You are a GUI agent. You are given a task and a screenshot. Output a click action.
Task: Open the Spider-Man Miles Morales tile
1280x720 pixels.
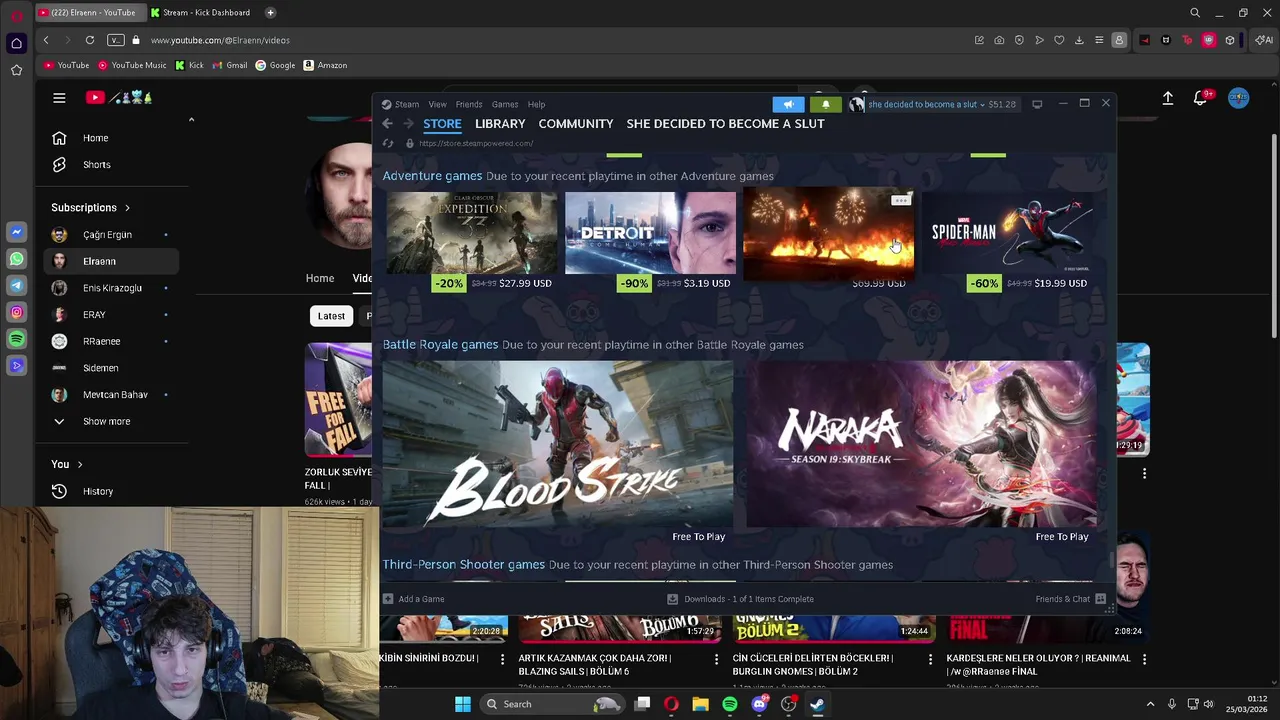coord(1007,233)
